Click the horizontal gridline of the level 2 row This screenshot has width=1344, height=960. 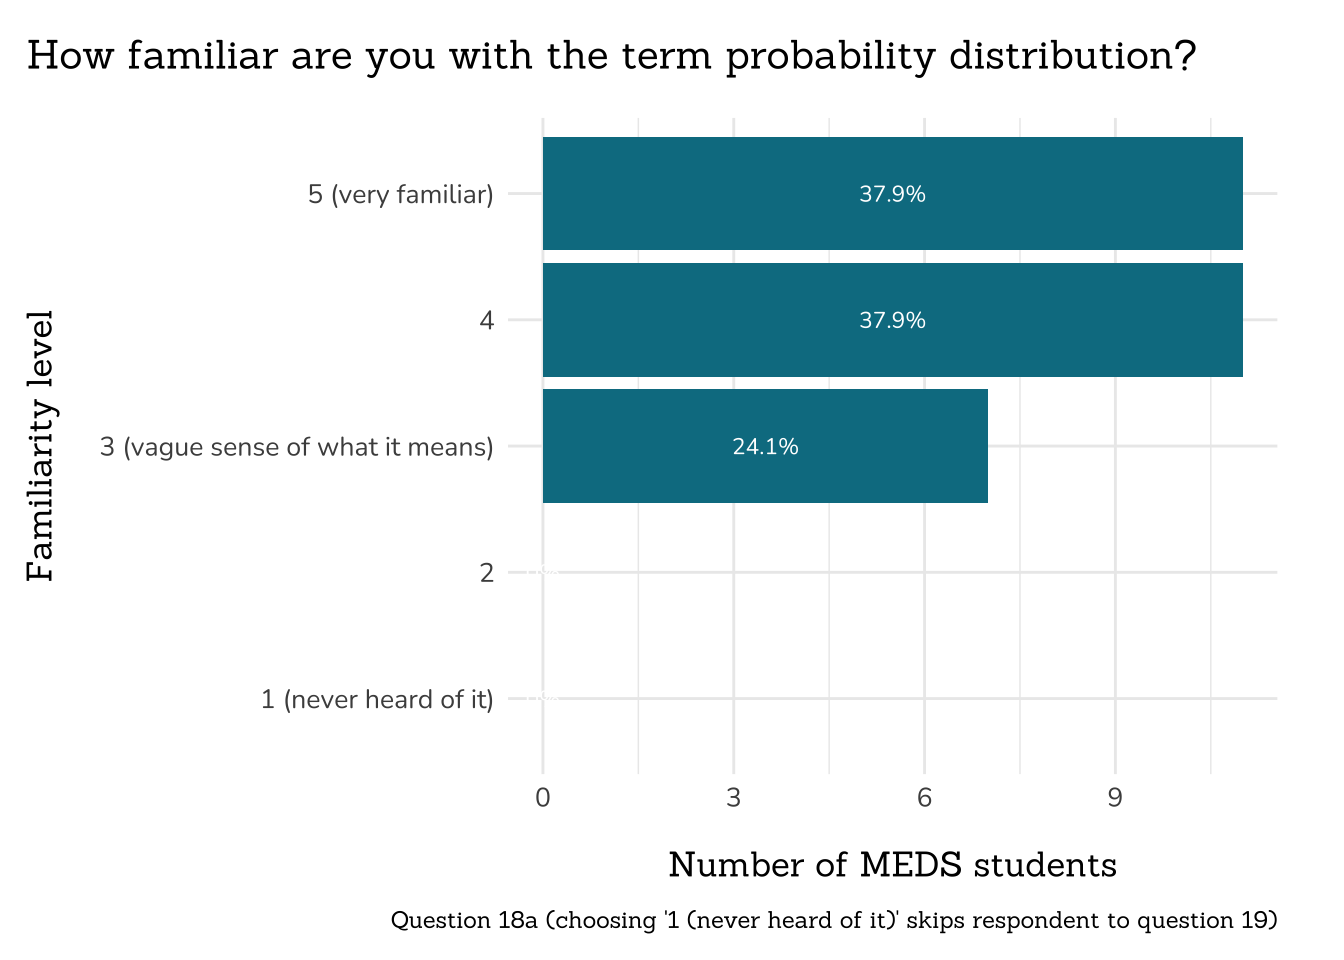pyautogui.click(x=900, y=573)
